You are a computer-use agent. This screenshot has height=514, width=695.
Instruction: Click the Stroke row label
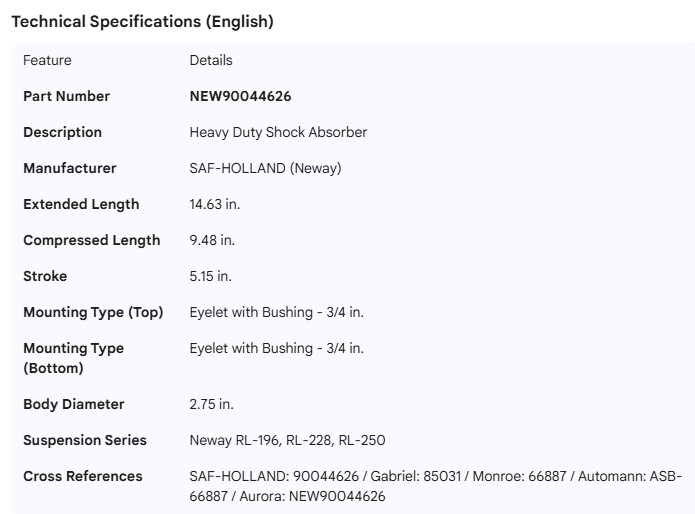pyautogui.click(x=45, y=276)
